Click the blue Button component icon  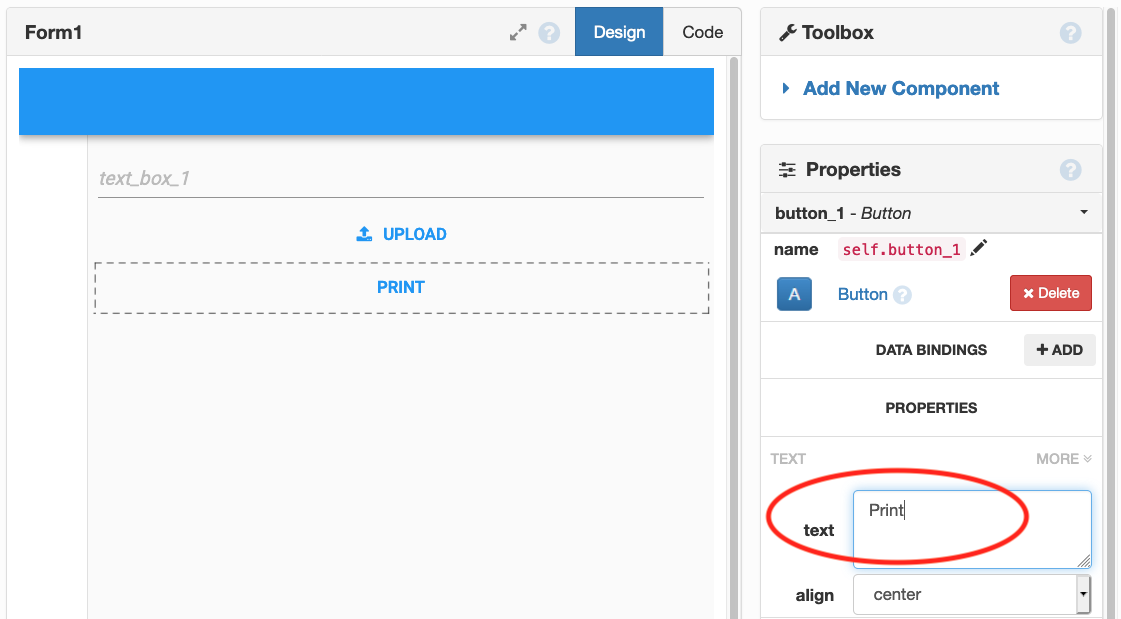point(794,294)
